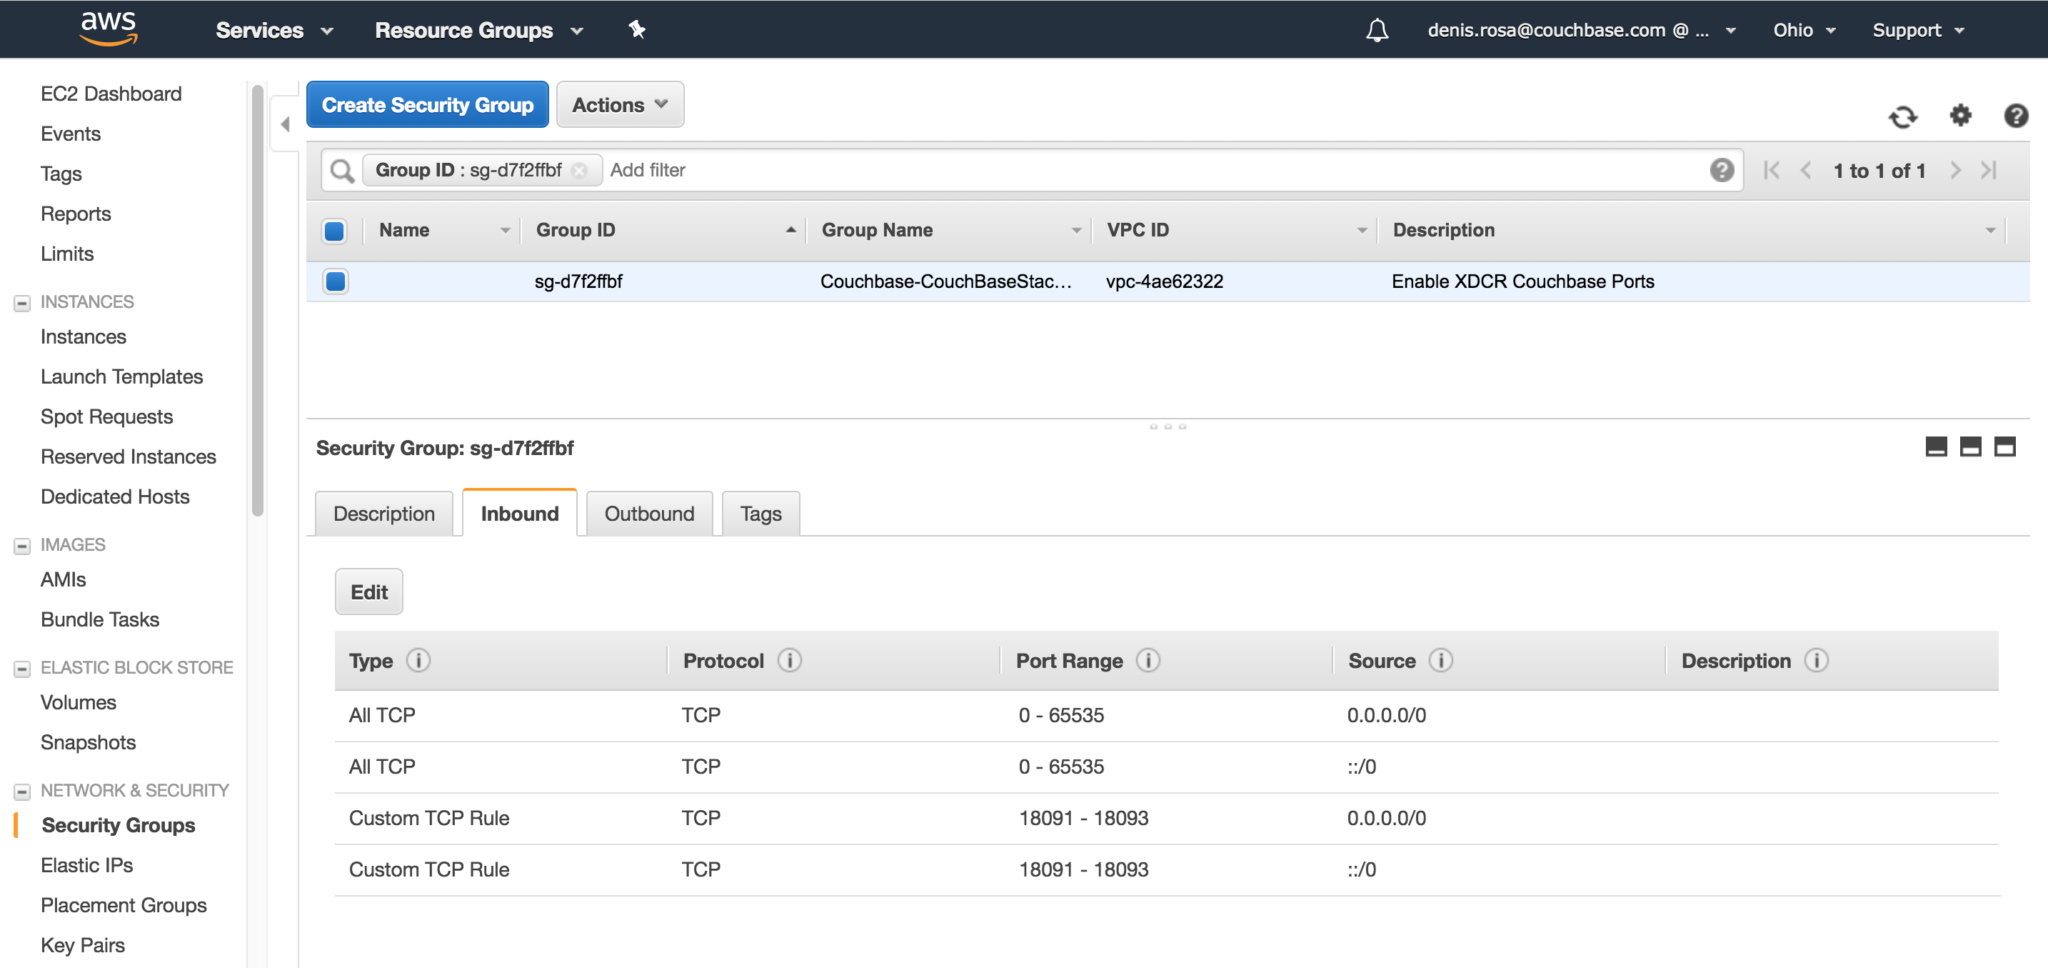This screenshot has width=2048, height=968.
Task: Check the select-all checkbox in table header
Action: tap(334, 230)
